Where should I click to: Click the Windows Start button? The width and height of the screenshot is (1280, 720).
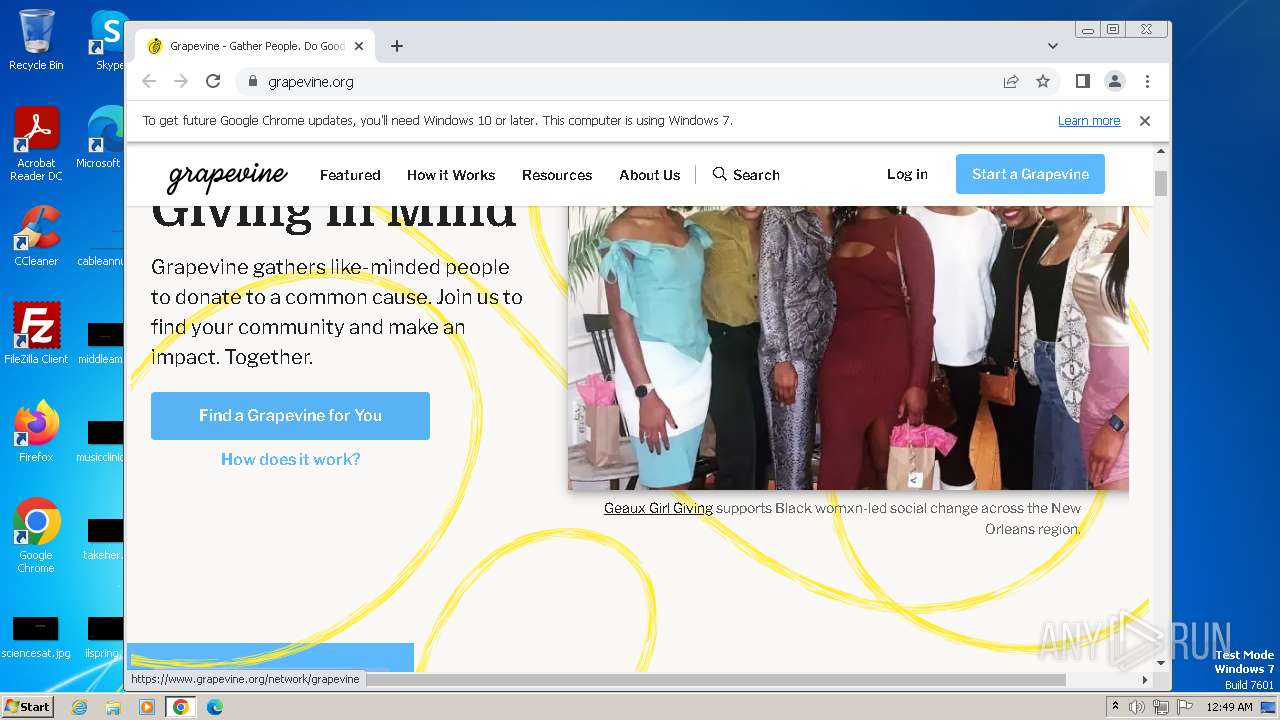click(27, 706)
